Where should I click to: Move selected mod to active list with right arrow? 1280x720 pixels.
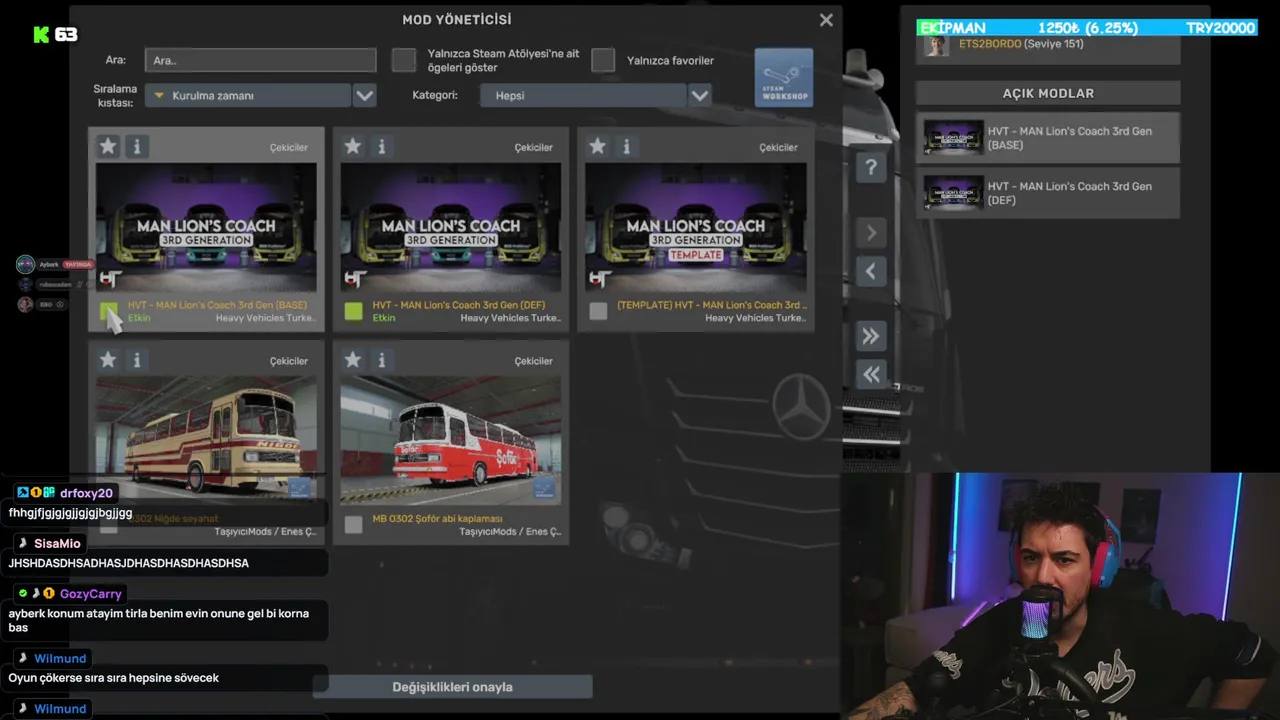click(871, 233)
